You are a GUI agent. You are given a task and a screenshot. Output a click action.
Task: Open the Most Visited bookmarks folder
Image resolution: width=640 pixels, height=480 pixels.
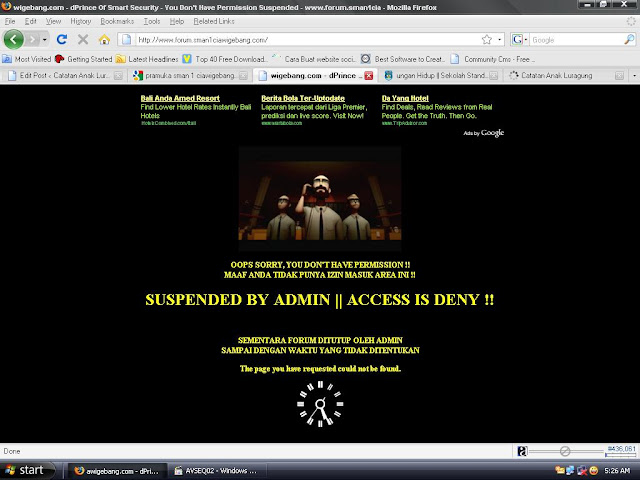pos(27,59)
